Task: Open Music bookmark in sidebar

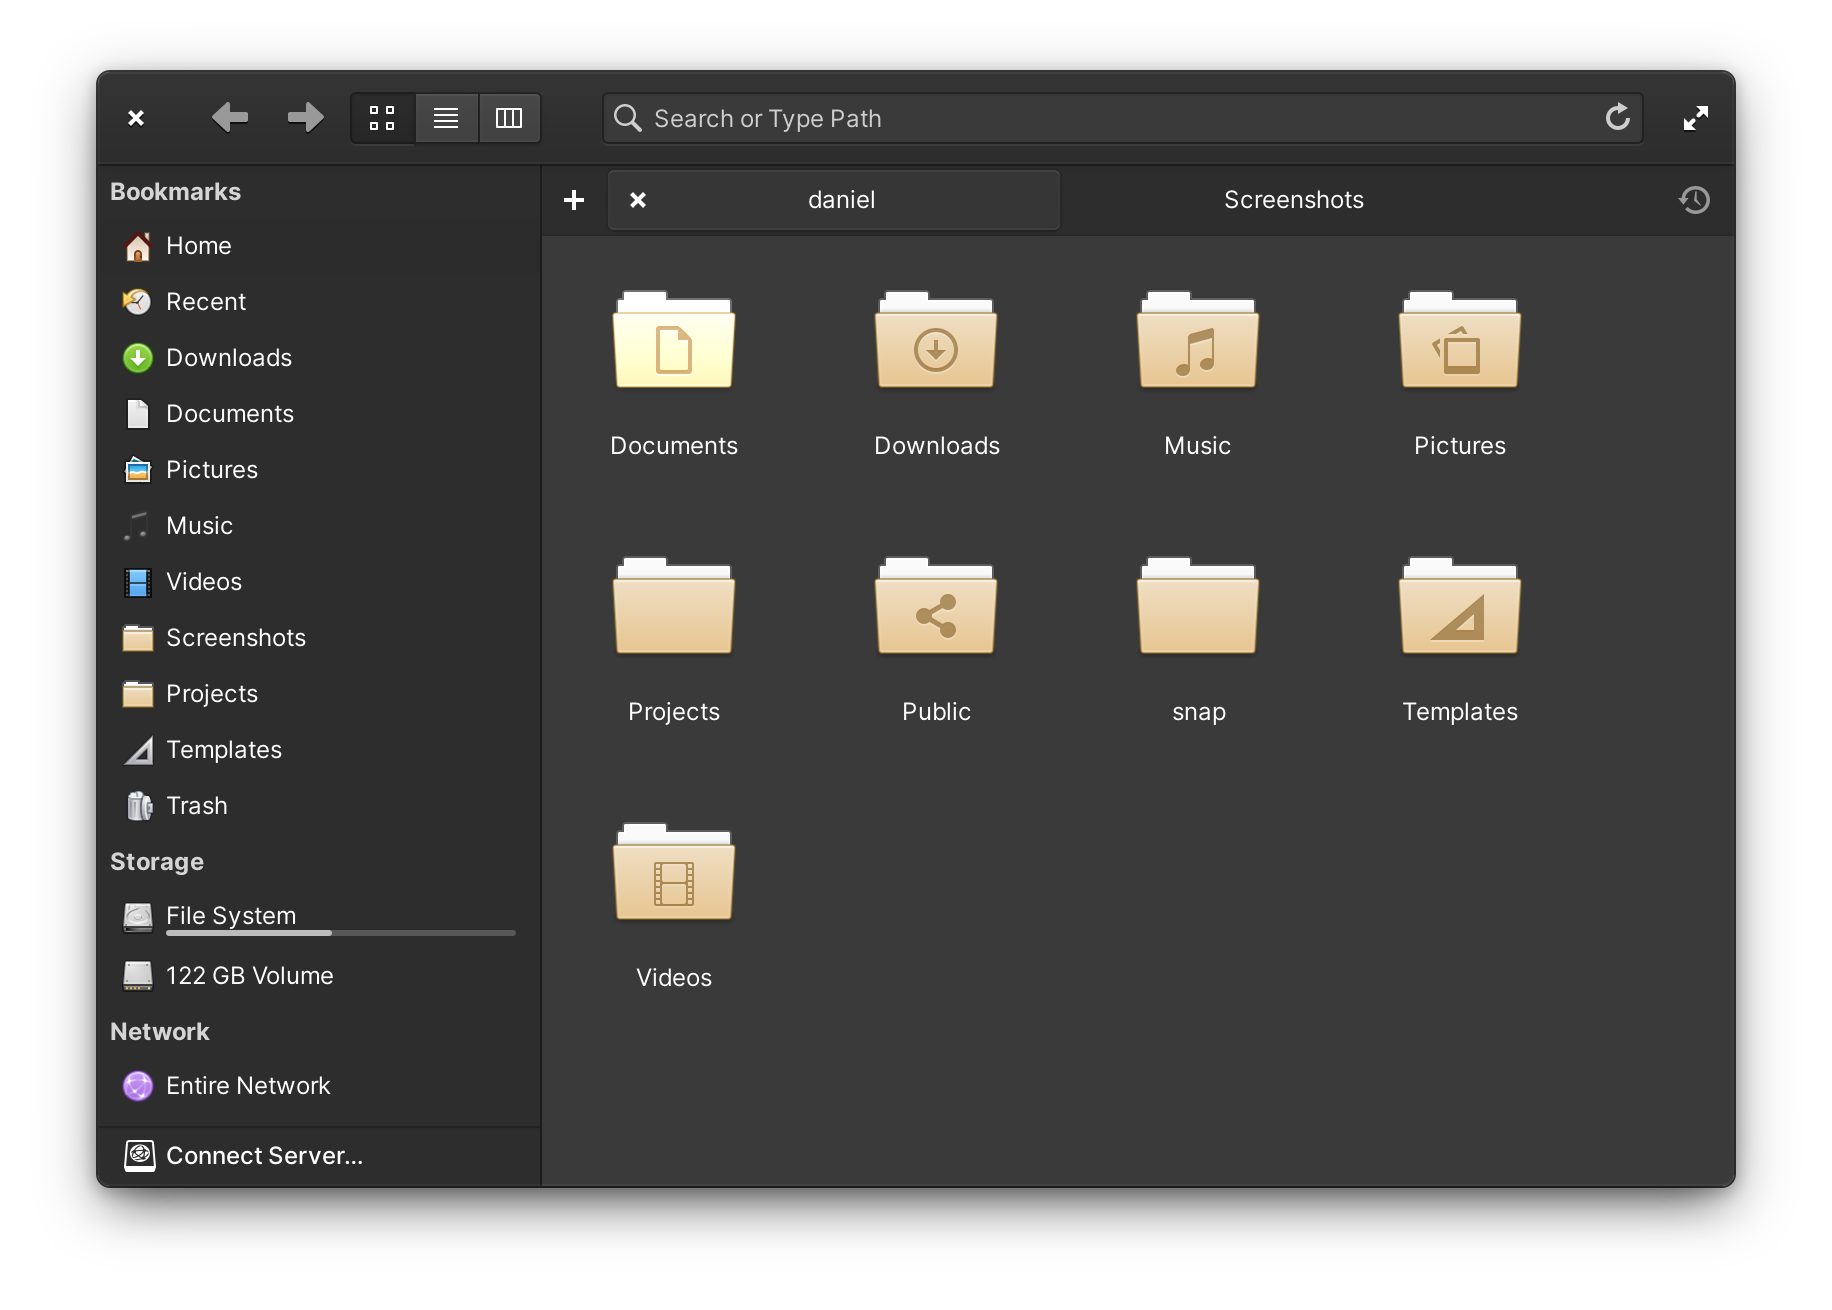Action: (x=320, y=526)
